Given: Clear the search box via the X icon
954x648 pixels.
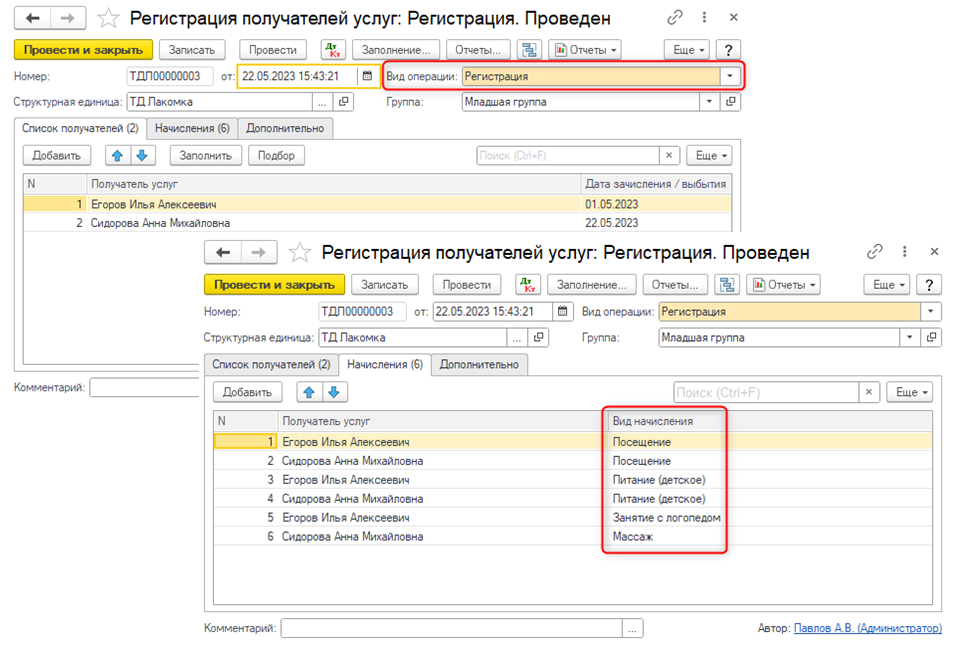Looking at the screenshot, I should click(868, 391).
